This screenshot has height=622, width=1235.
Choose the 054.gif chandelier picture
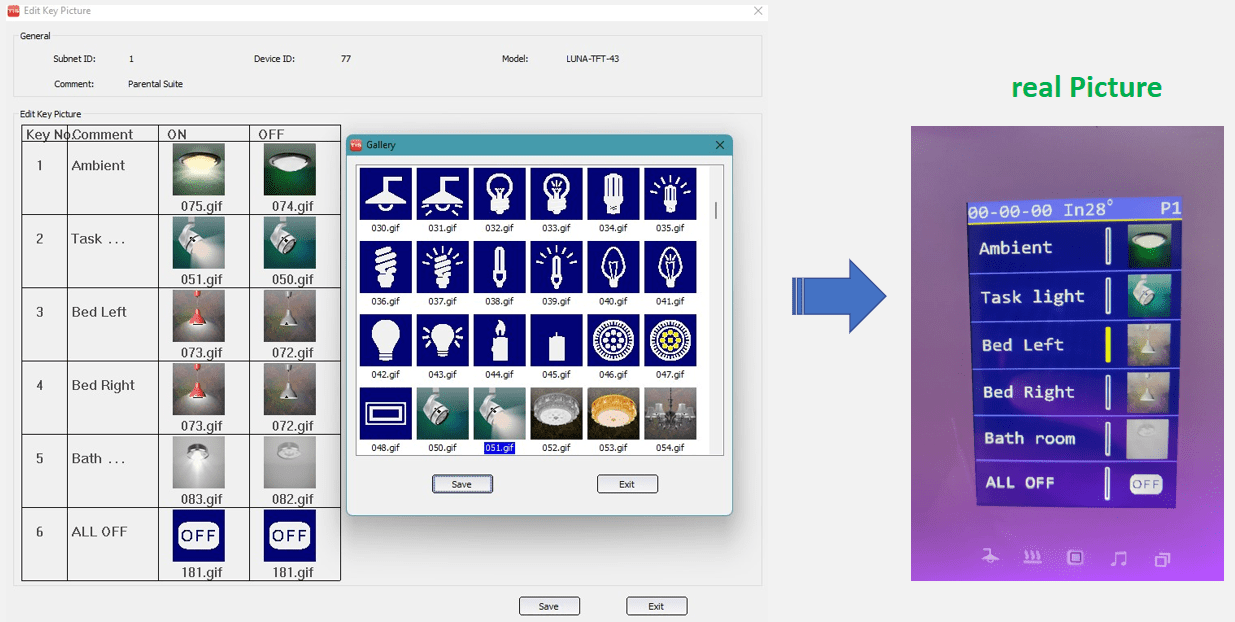click(670, 413)
